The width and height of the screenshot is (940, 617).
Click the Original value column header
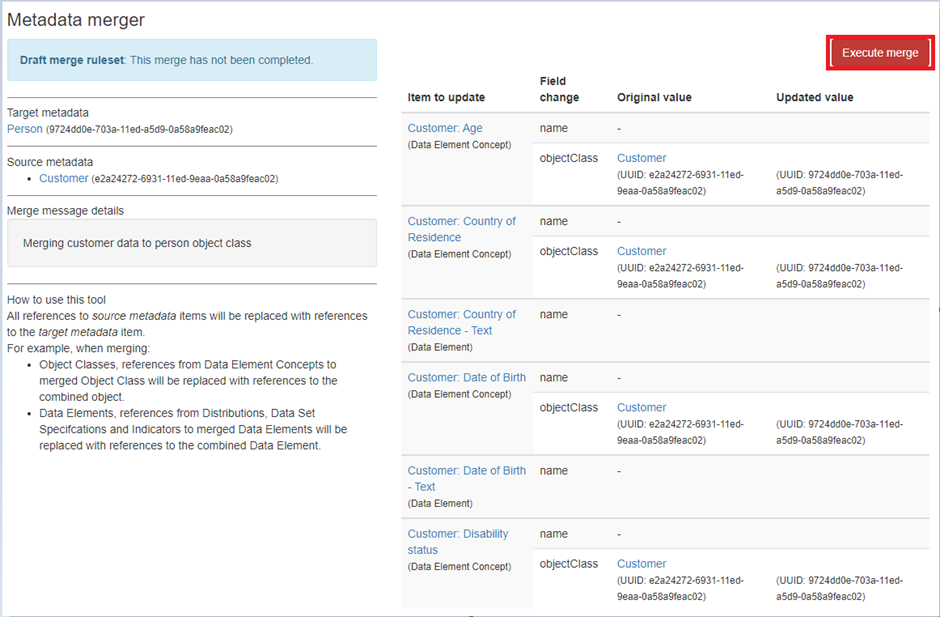click(654, 97)
